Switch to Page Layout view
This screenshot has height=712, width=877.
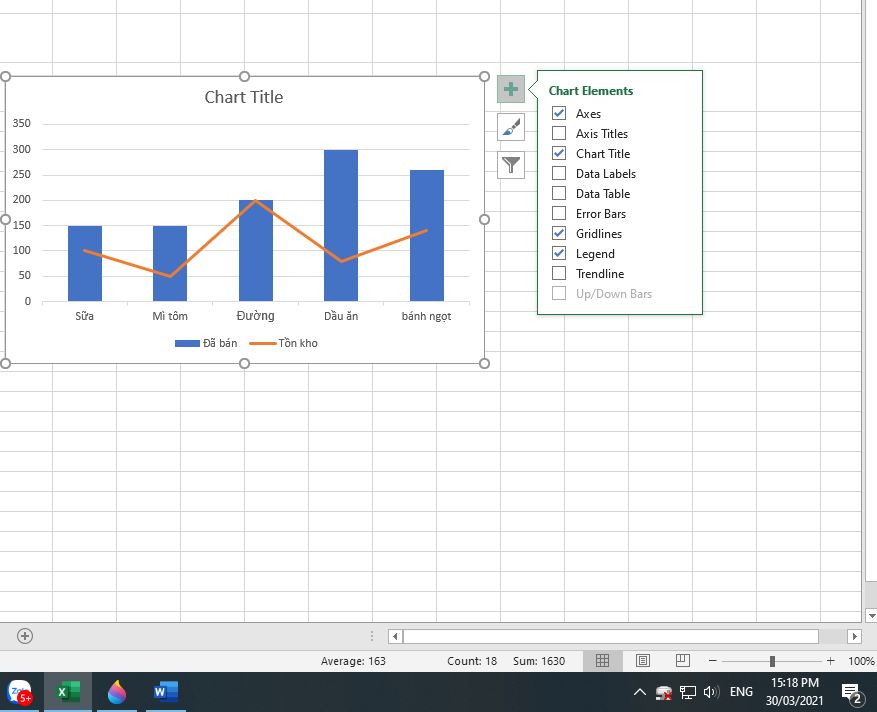643,661
